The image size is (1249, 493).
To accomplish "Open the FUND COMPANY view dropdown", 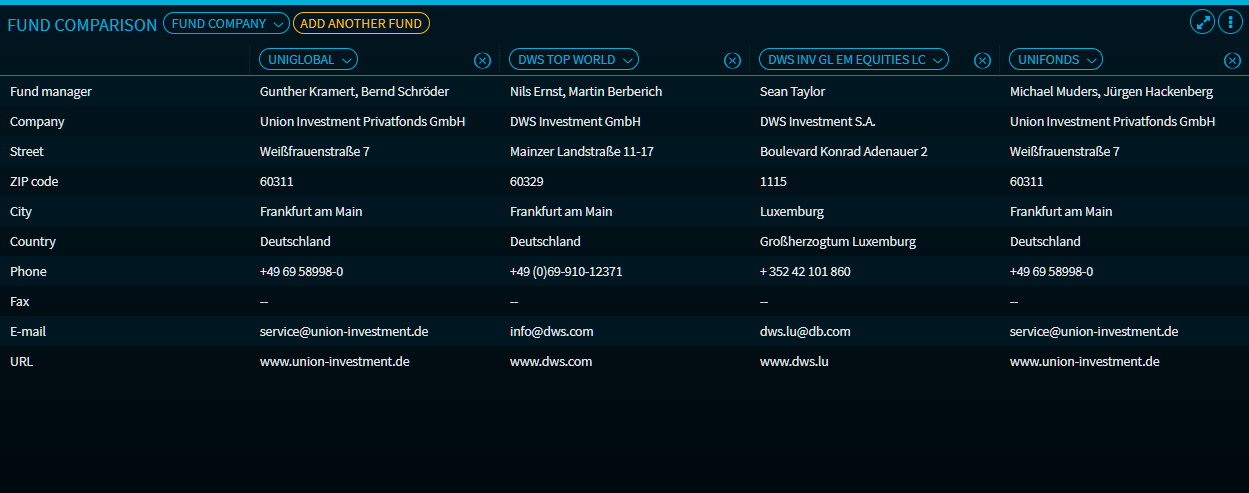I will click(x=226, y=23).
